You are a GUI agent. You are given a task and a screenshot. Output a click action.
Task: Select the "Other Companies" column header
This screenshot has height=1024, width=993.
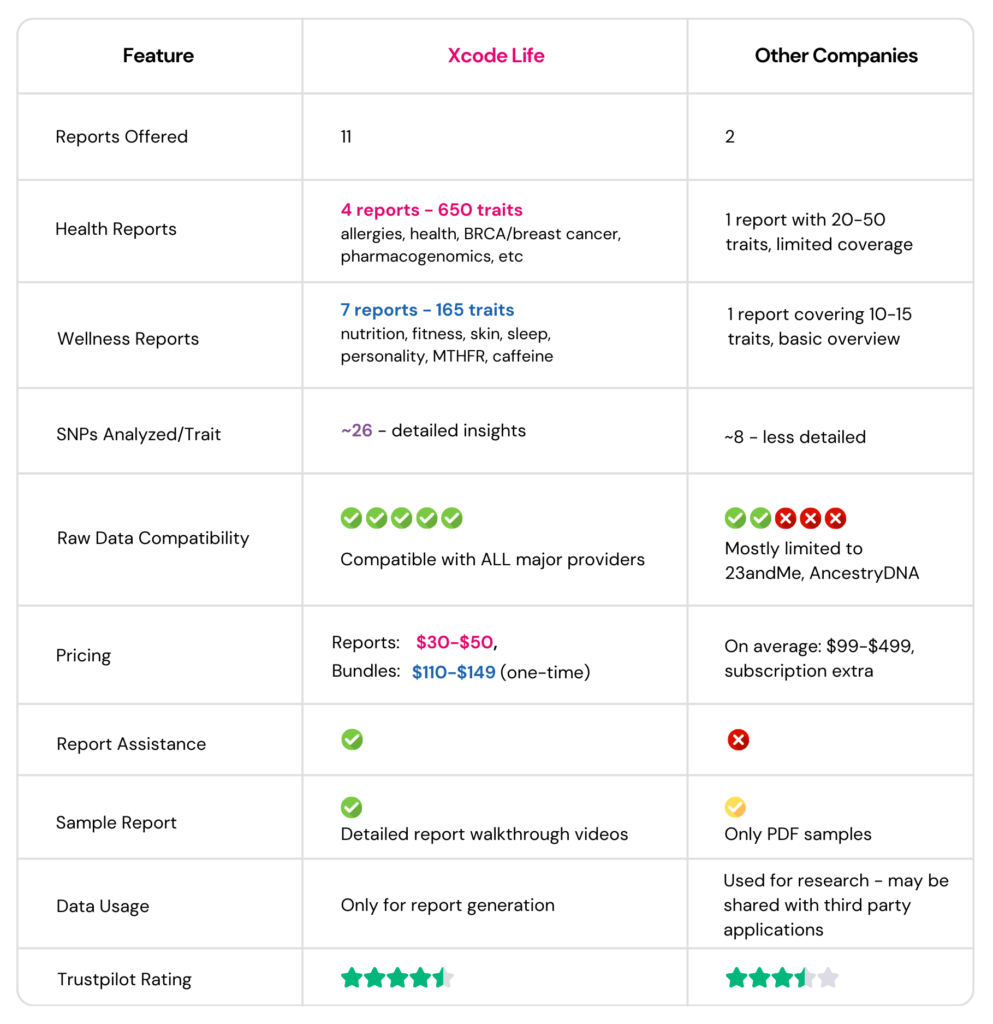point(836,56)
